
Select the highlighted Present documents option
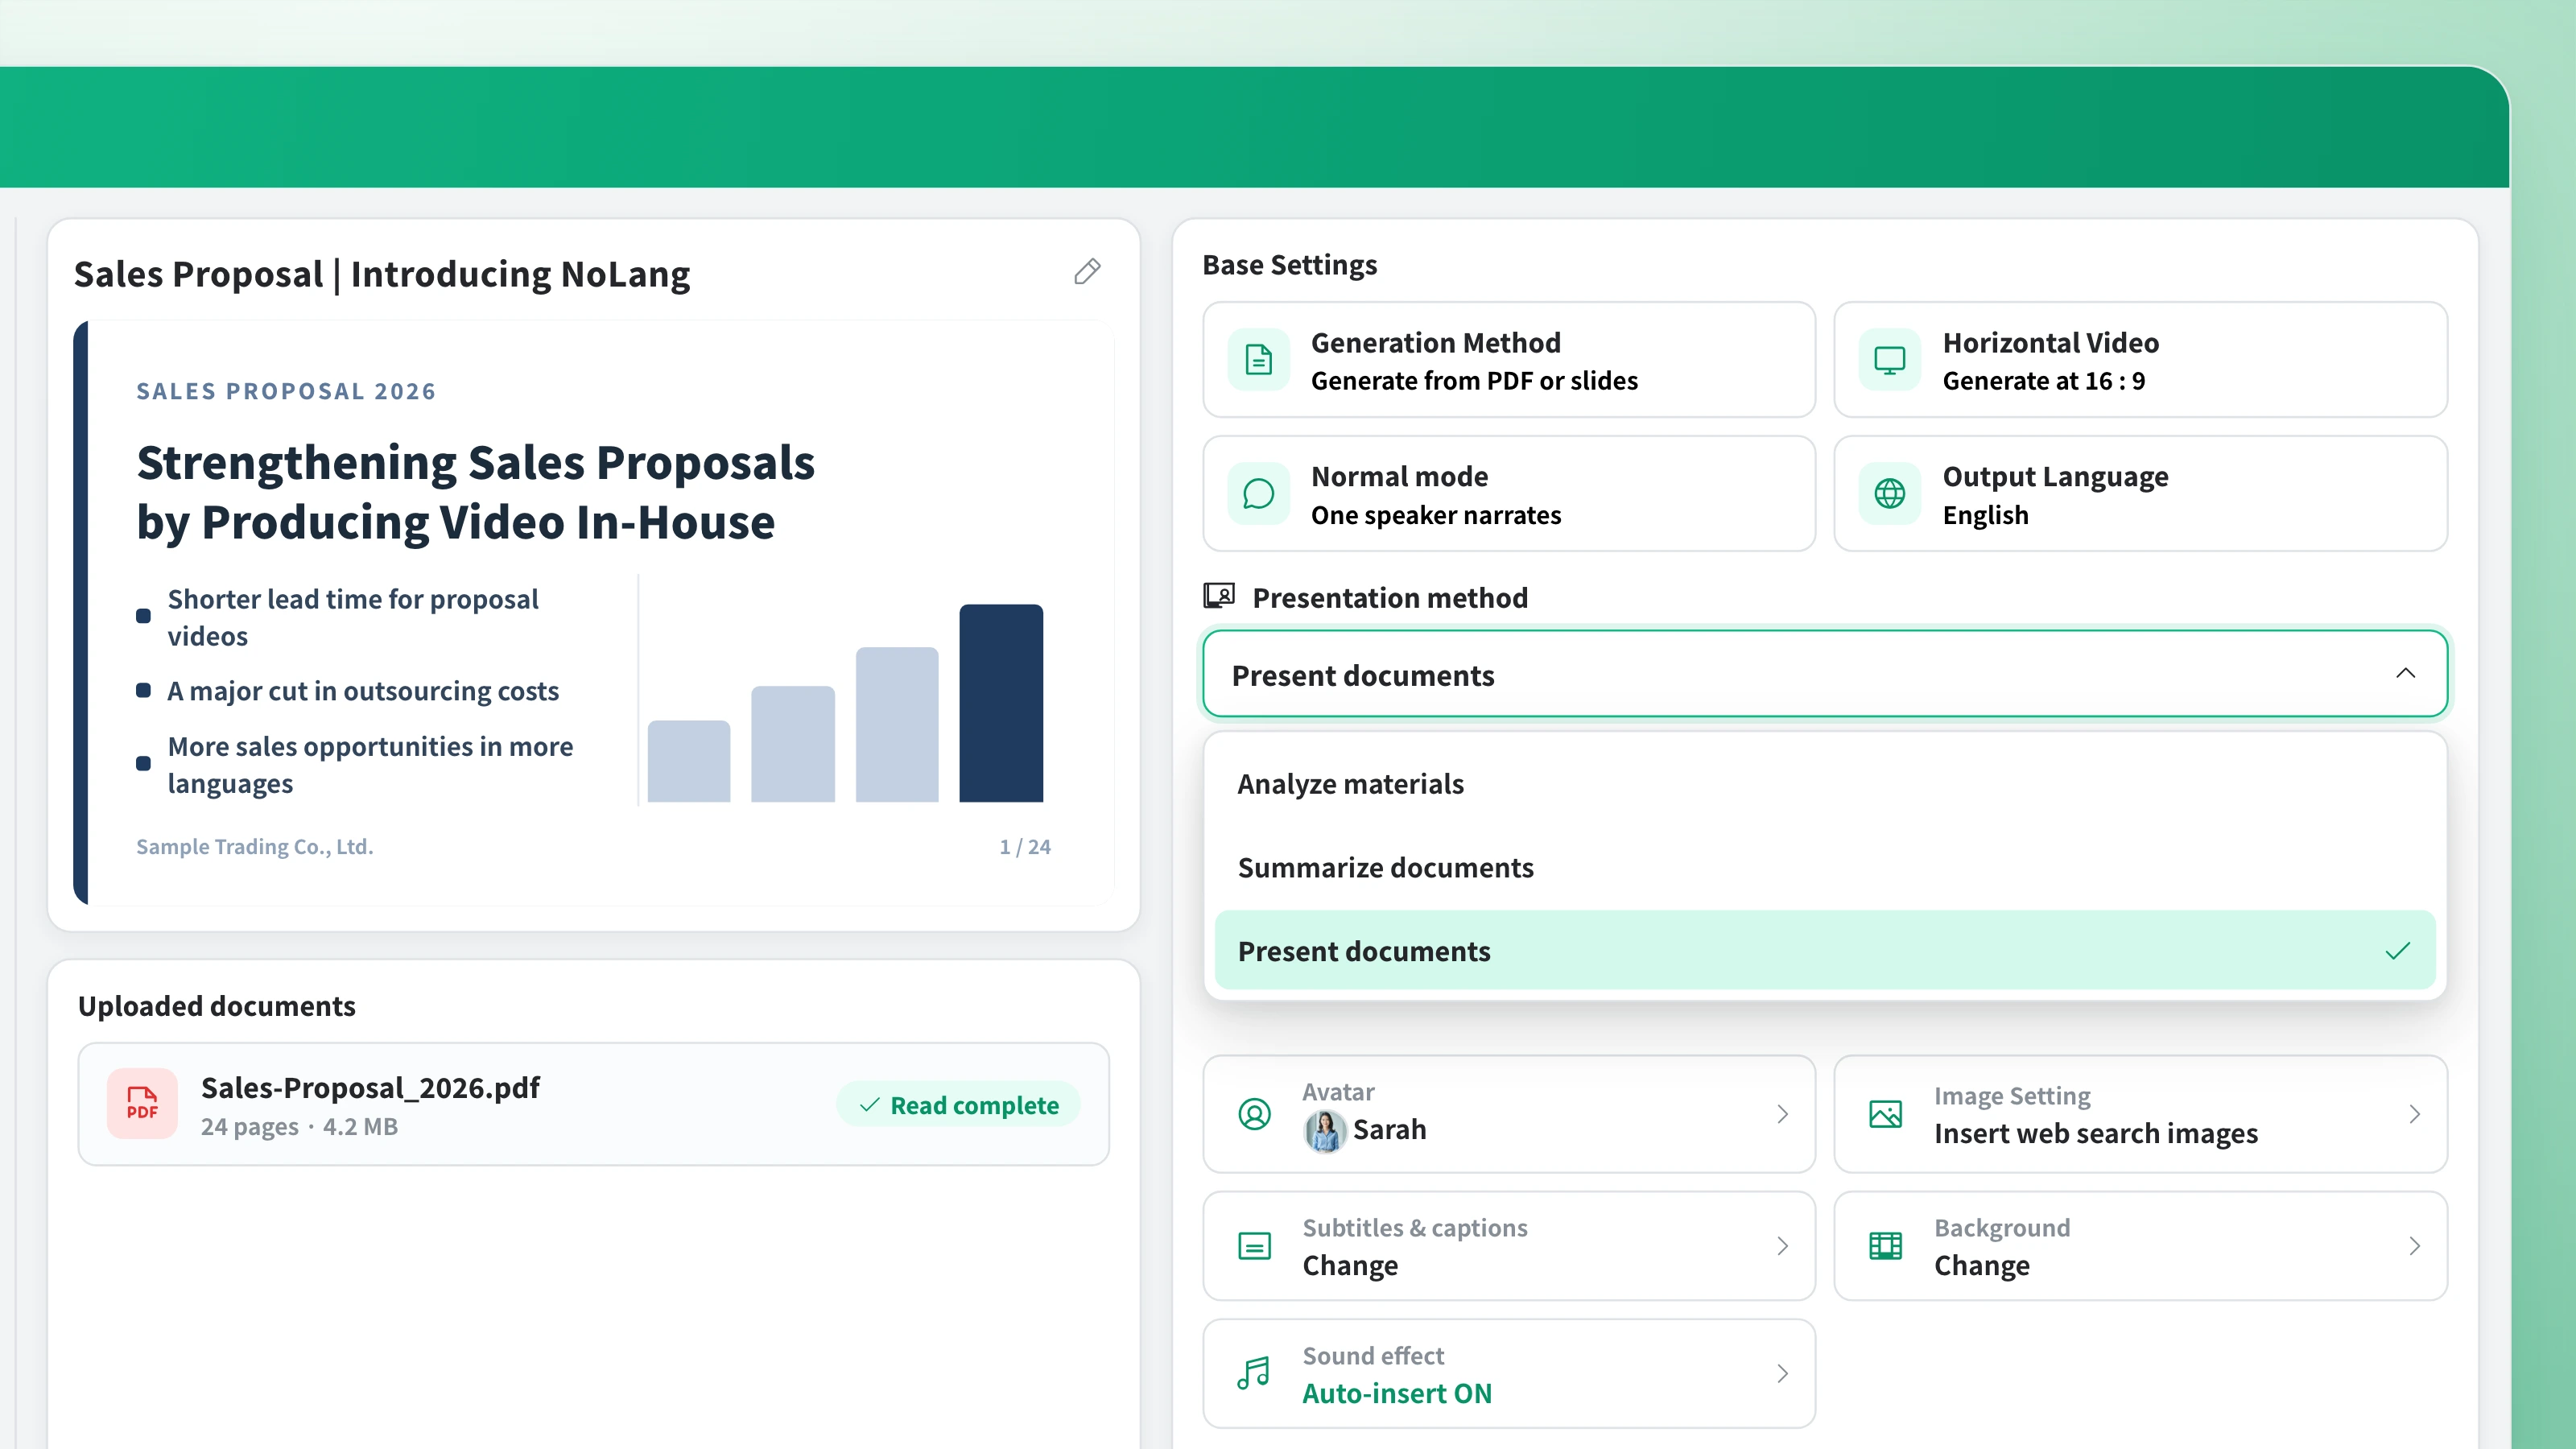click(x=1825, y=951)
